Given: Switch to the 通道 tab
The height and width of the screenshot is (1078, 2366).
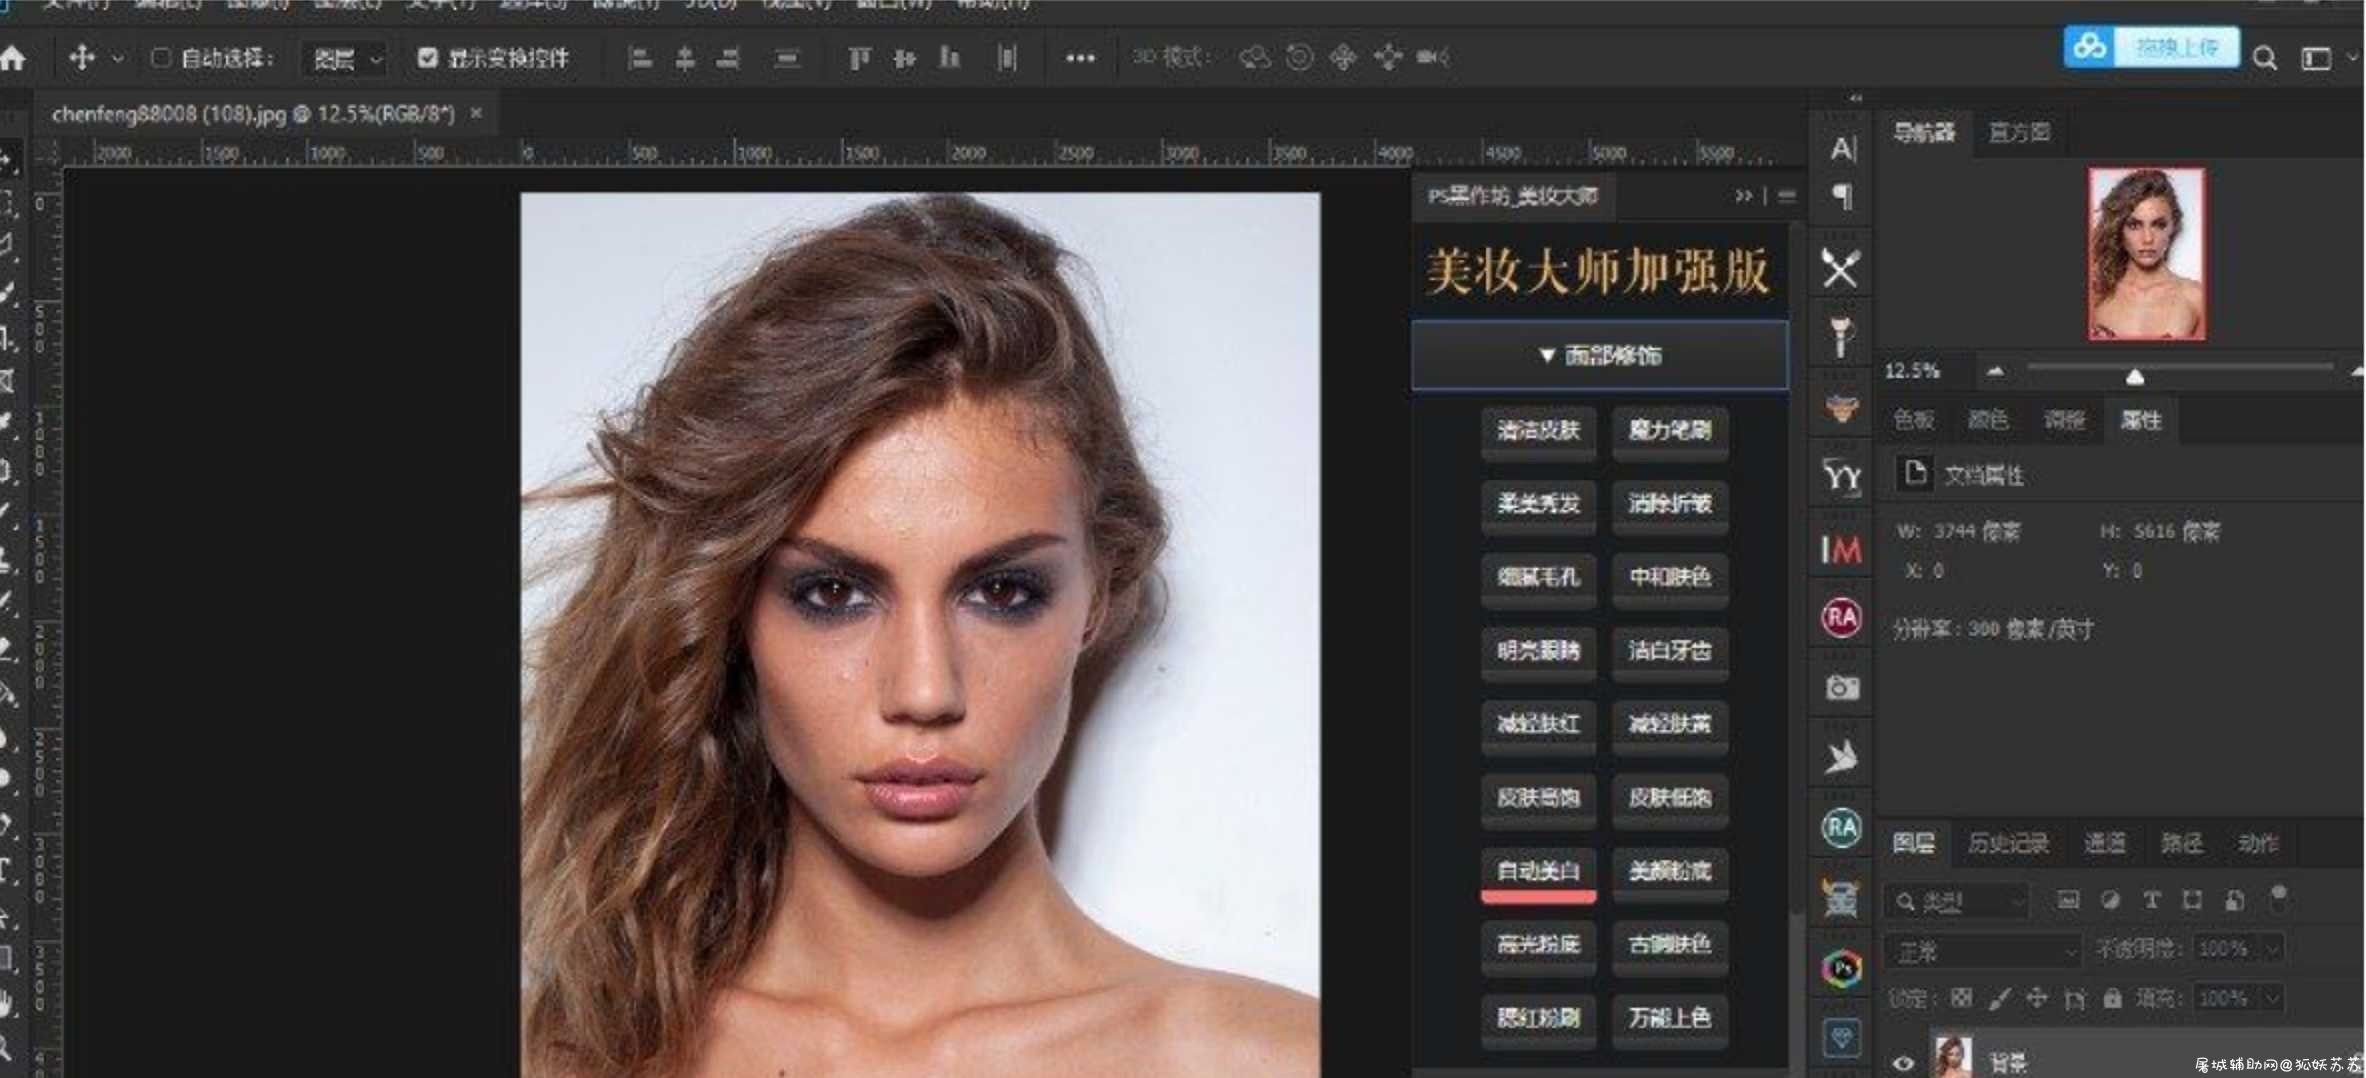Looking at the screenshot, I should click(x=2104, y=843).
